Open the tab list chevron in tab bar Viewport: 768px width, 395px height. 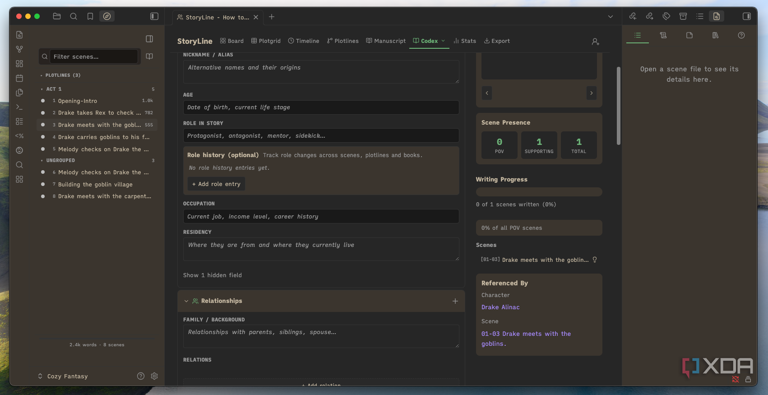pos(610,17)
